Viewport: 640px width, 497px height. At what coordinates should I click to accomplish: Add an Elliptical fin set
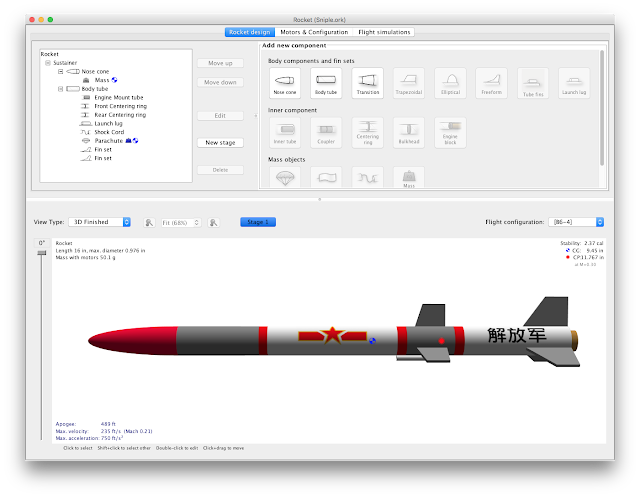point(450,83)
